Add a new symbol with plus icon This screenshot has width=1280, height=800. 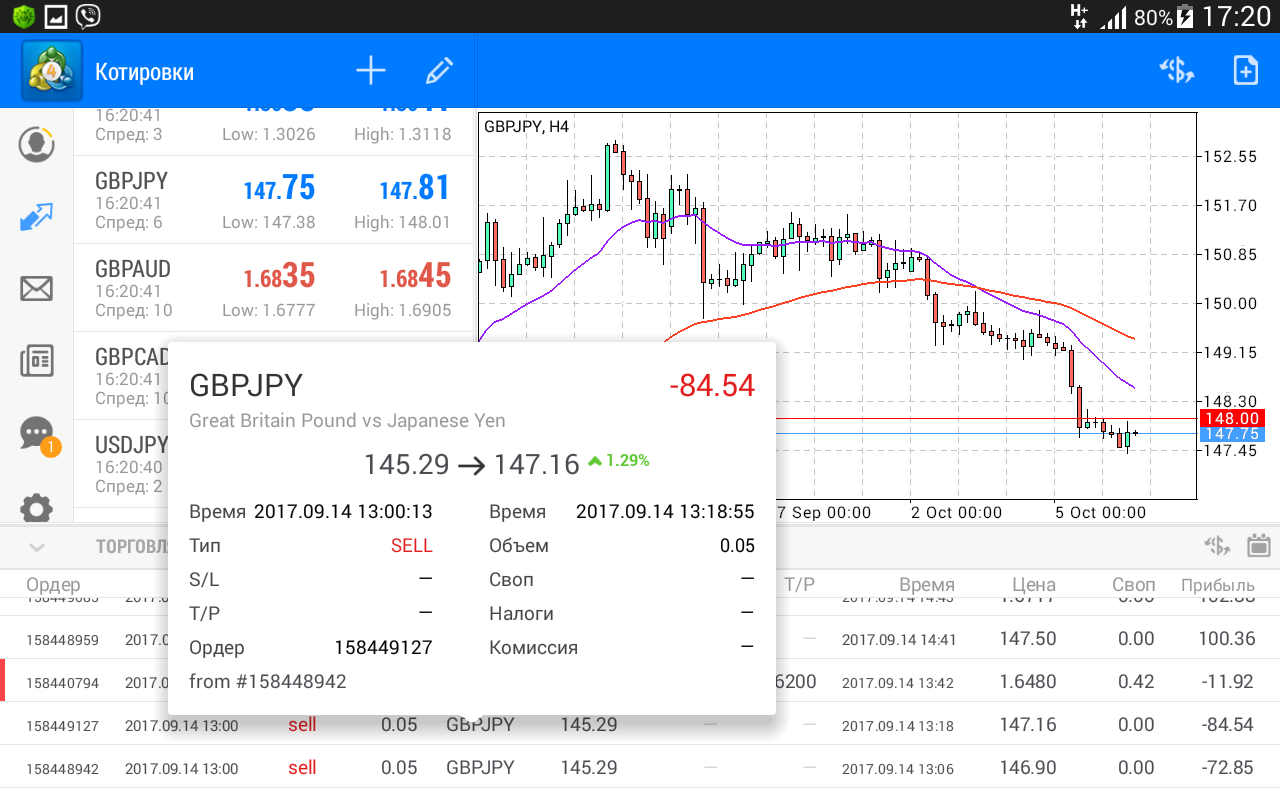[371, 71]
